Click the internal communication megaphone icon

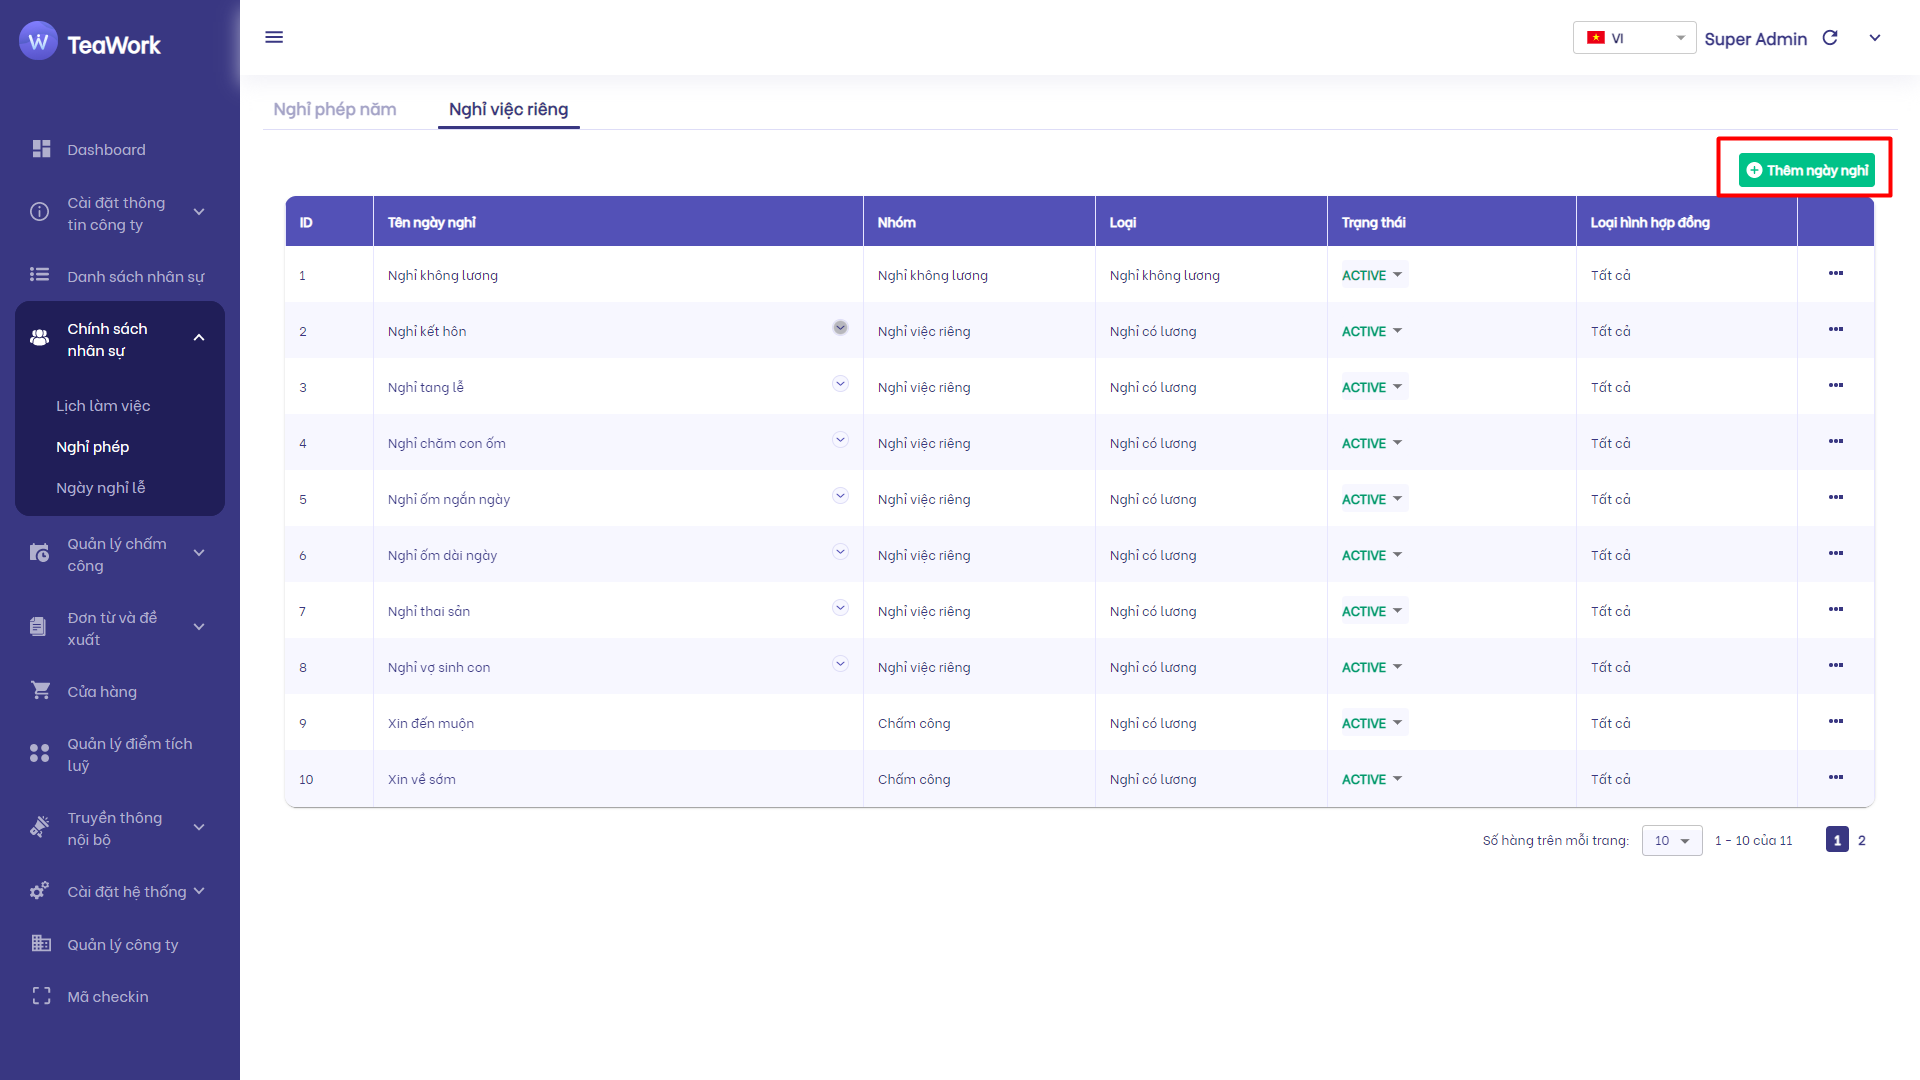(x=40, y=827)
